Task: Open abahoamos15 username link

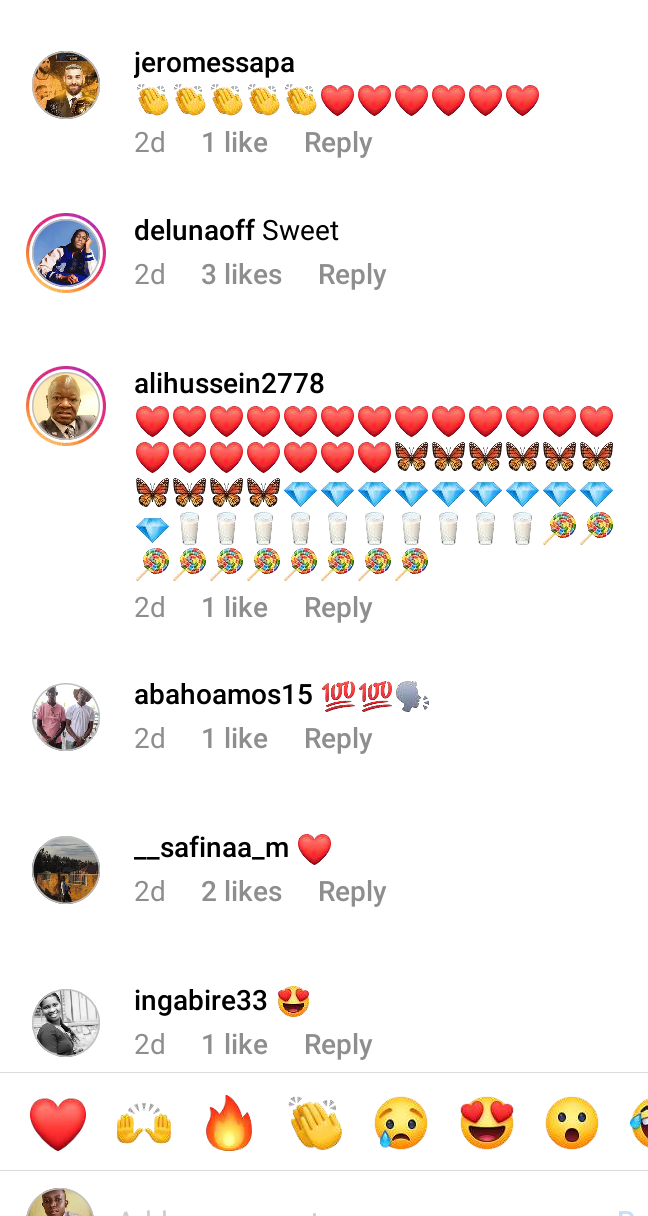Action: point(224,694)
